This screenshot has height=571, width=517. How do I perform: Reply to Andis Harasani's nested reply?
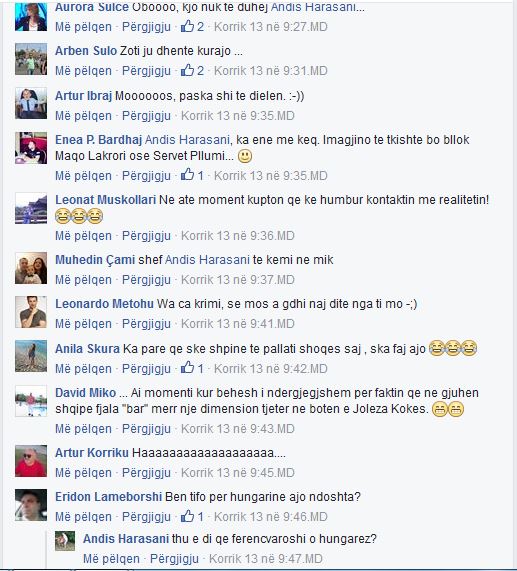(174, 559)
